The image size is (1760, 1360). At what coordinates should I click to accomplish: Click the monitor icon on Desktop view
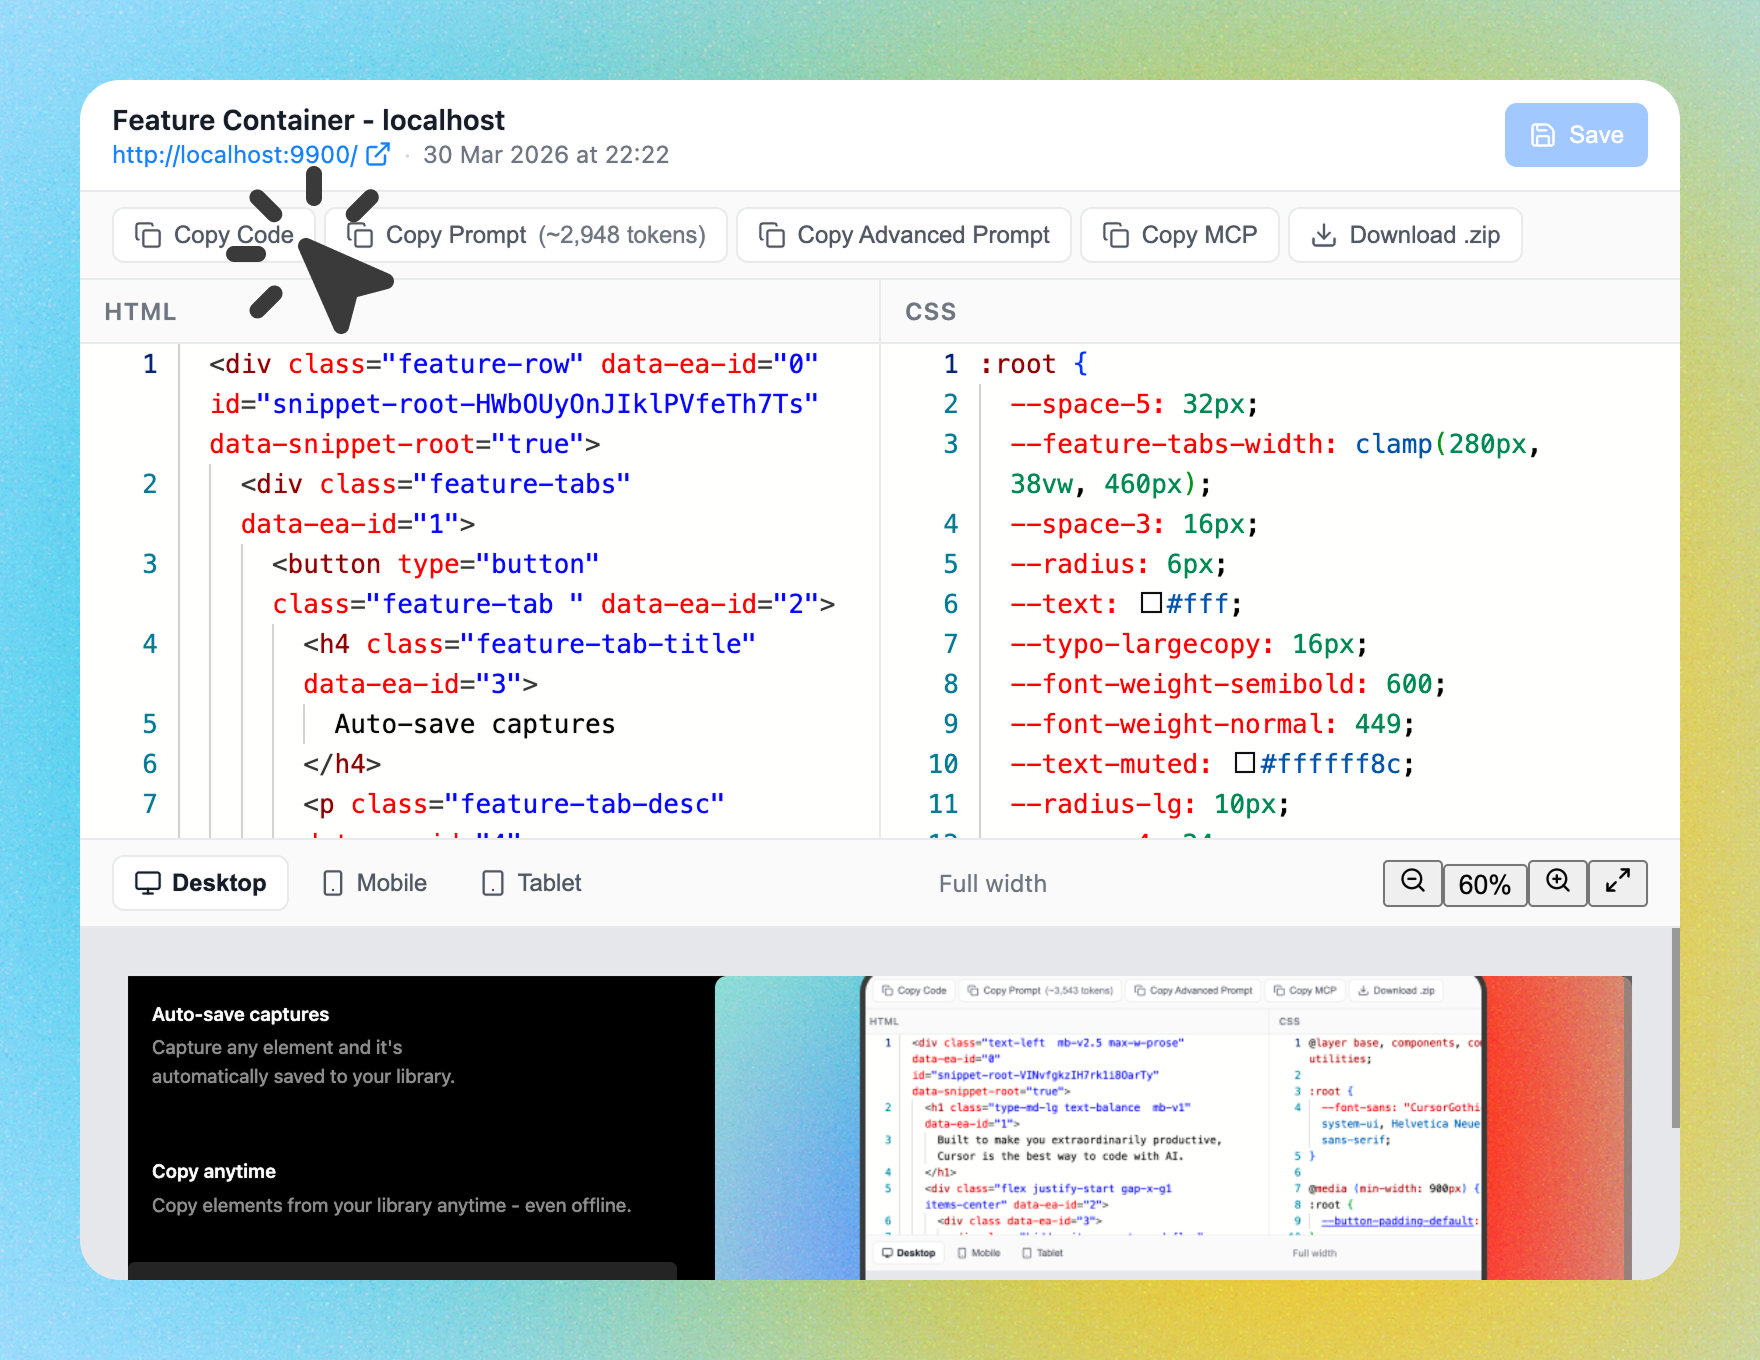pyautogui.click(x=150, y=883)
